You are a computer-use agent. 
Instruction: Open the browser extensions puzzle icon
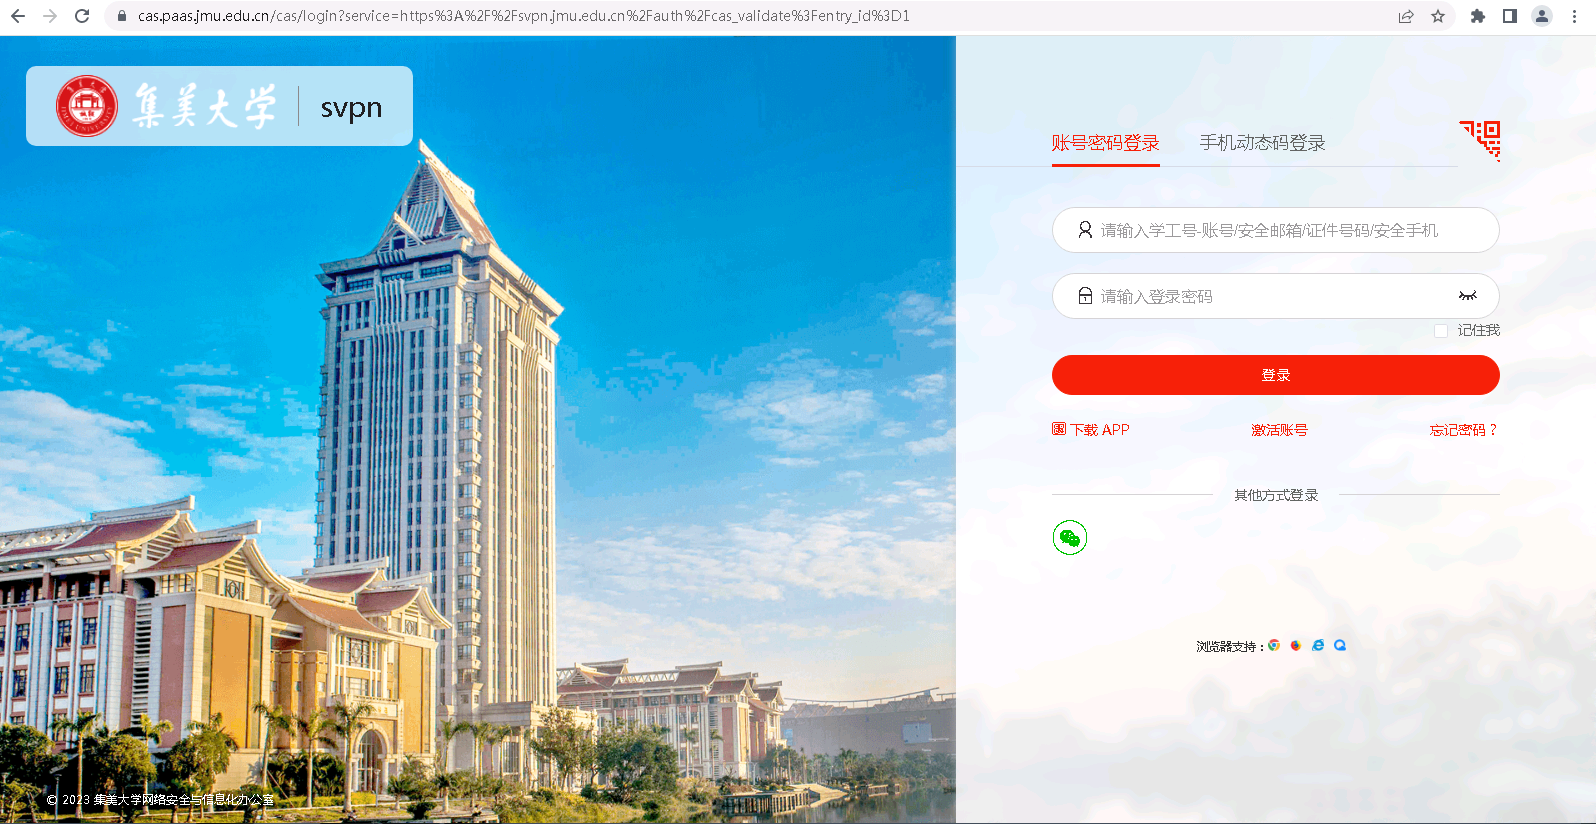pyautogui.click(x=1478, y=16)
